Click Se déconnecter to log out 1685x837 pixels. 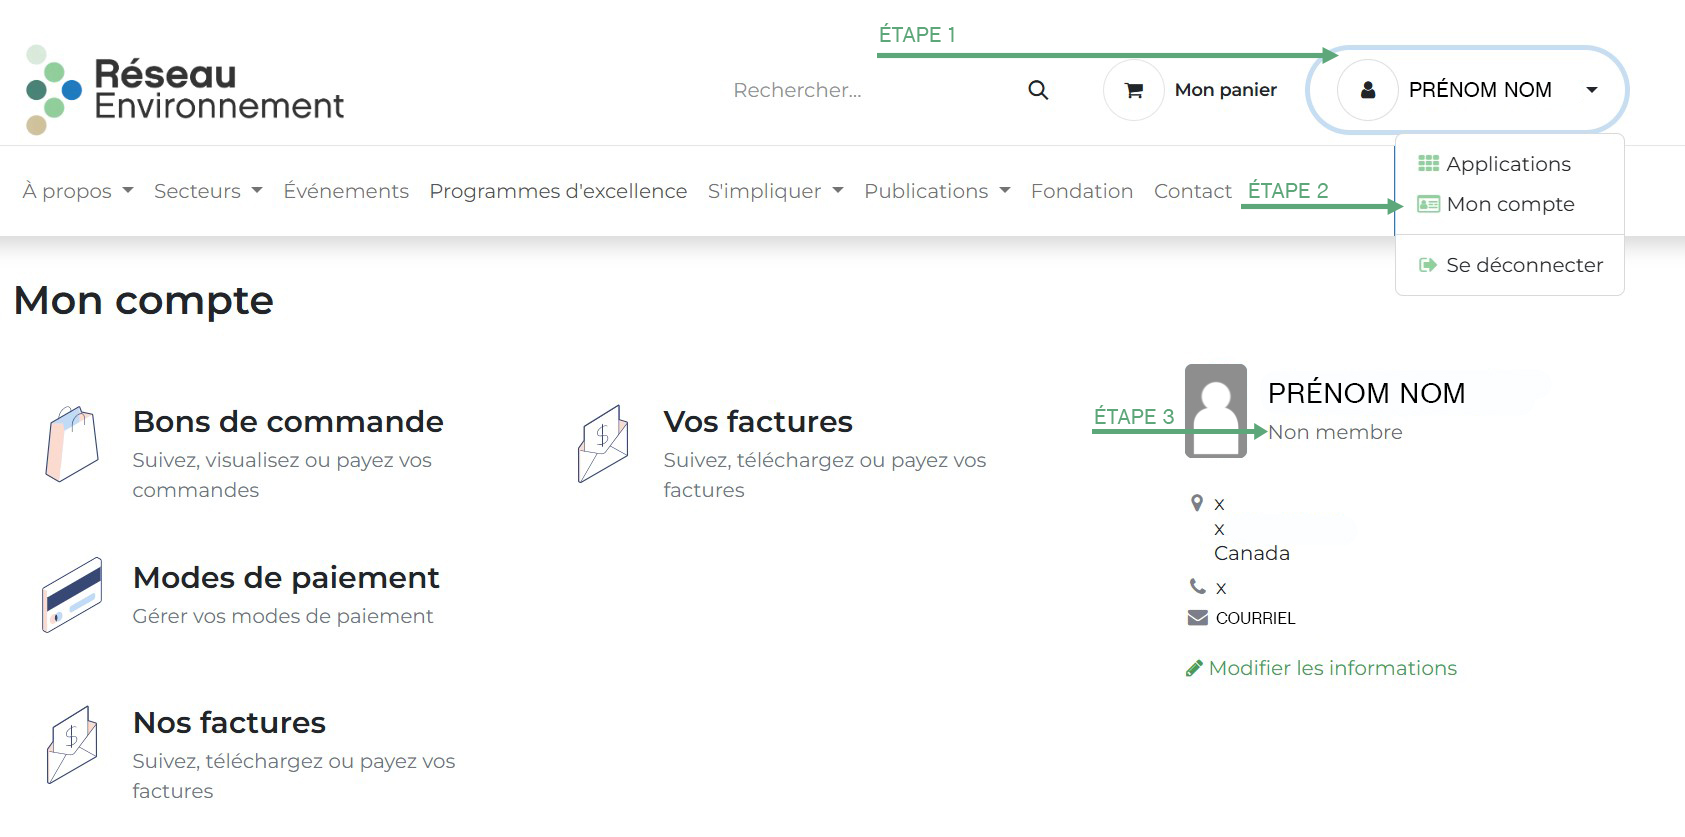[1524, 265]
